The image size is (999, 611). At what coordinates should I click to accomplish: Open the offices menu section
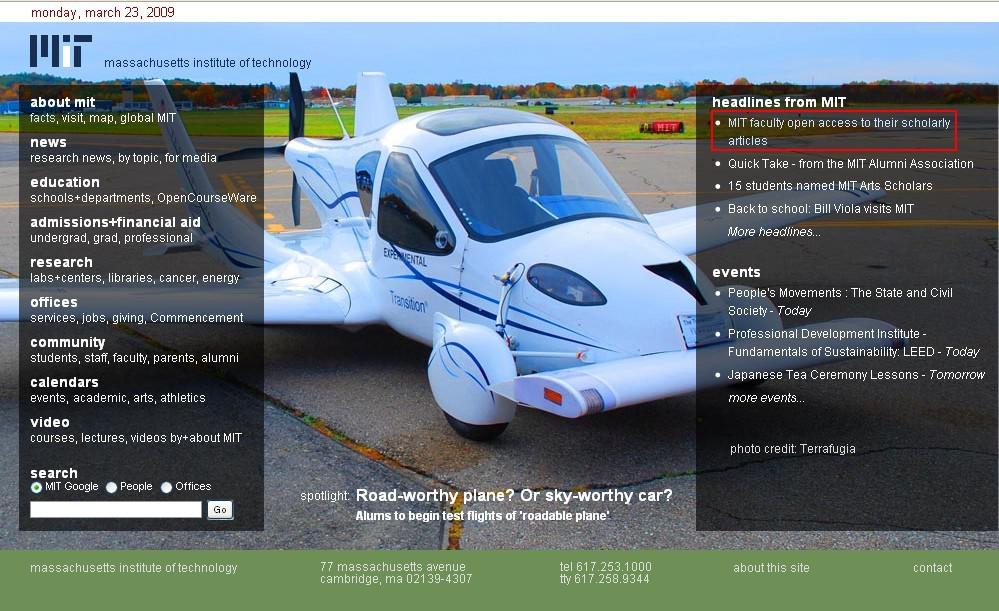click(x=54, y=303)
